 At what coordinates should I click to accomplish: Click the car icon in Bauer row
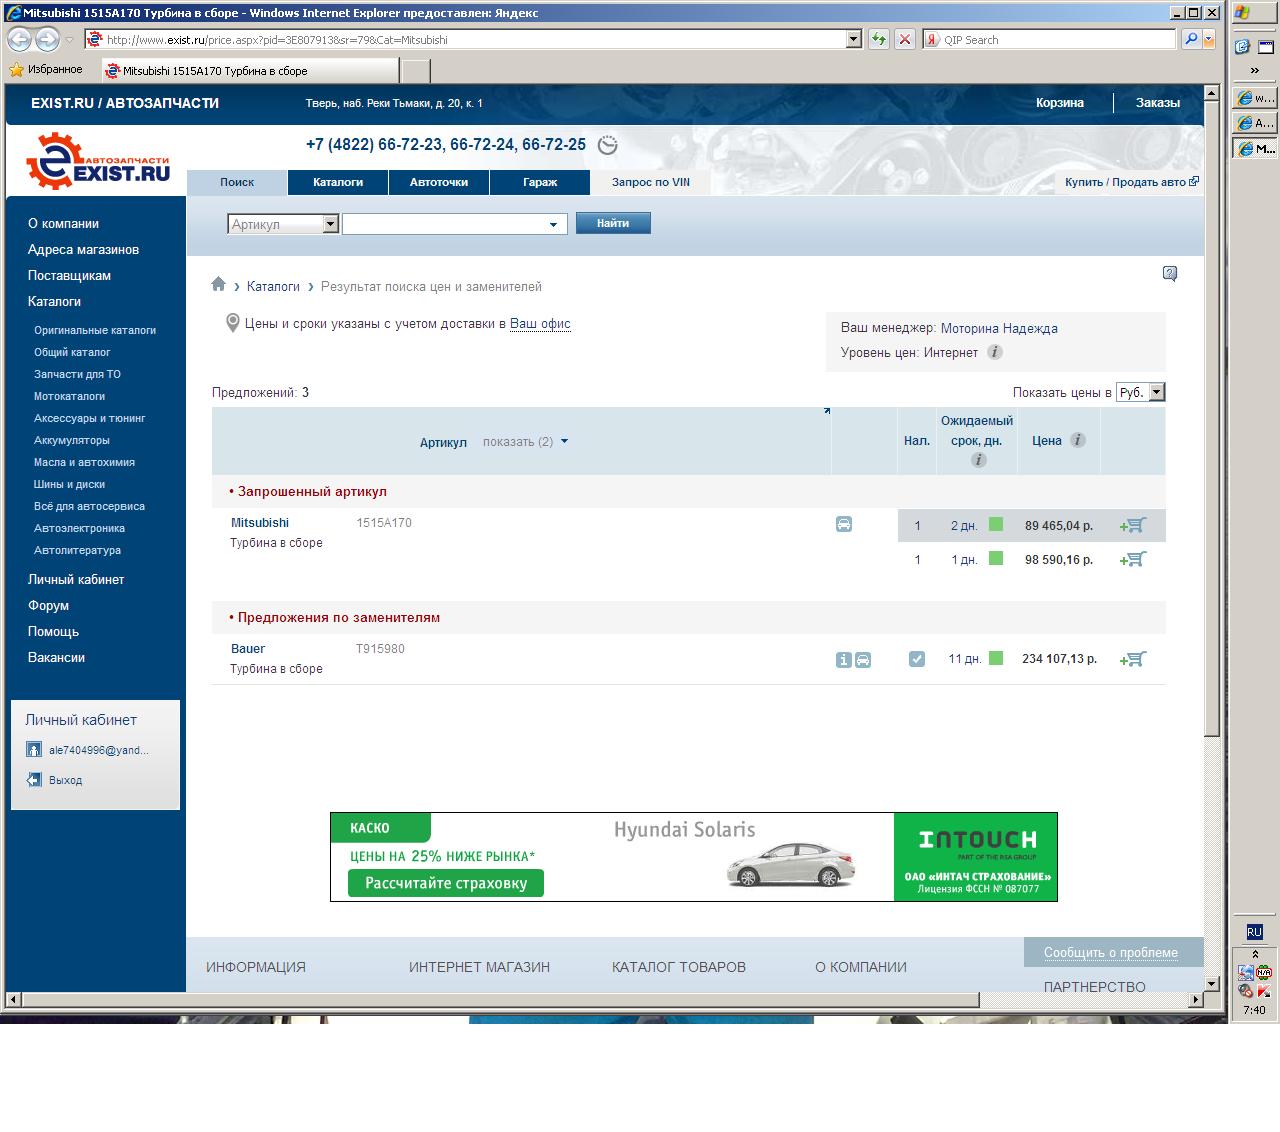click(x=863, y=660)
